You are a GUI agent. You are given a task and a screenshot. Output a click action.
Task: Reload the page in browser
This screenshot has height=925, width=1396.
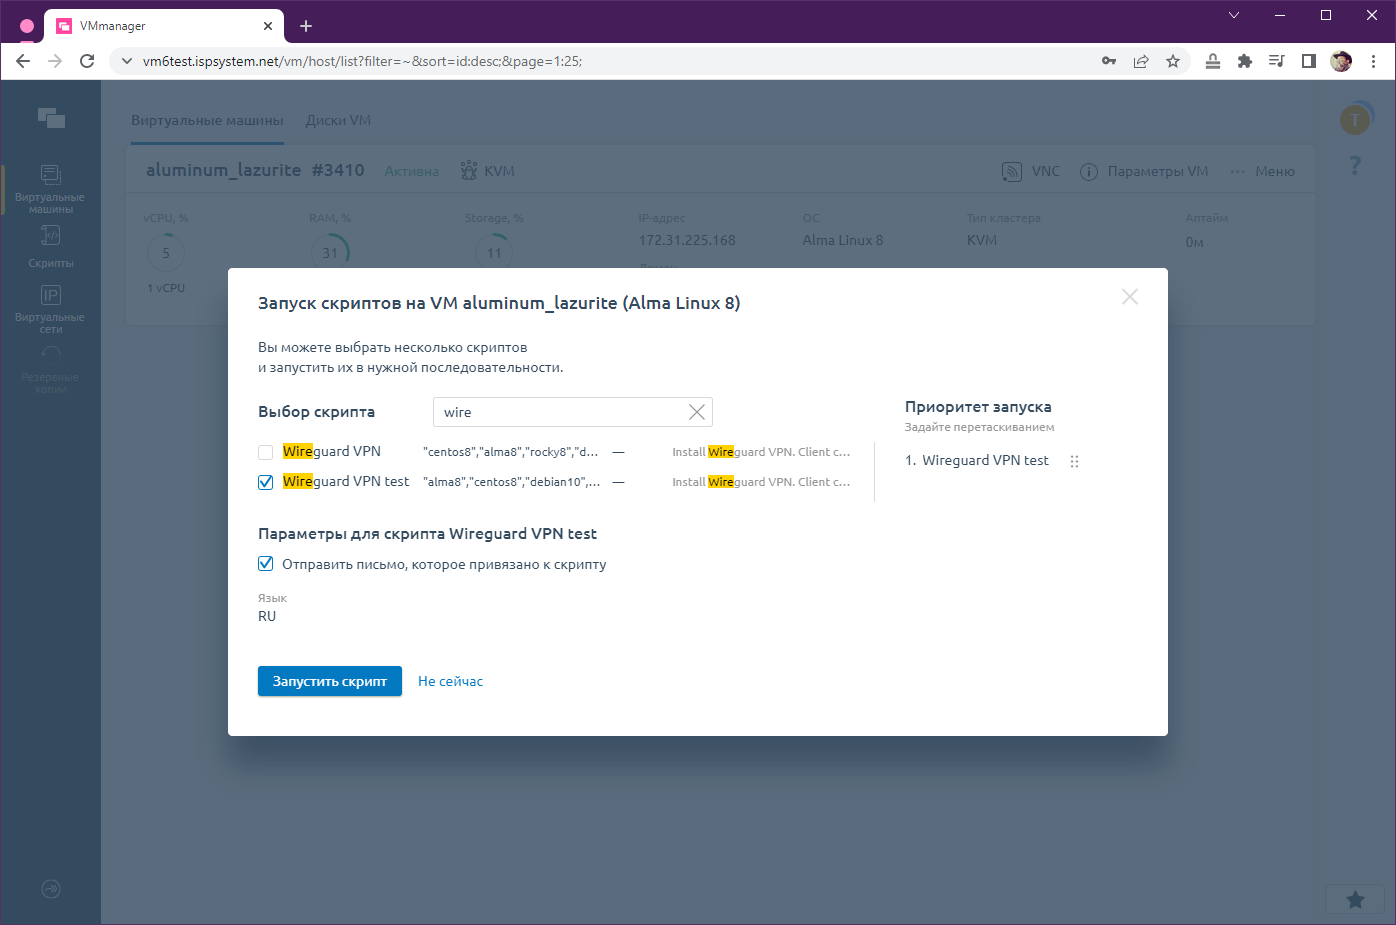(x=87, y=61)
